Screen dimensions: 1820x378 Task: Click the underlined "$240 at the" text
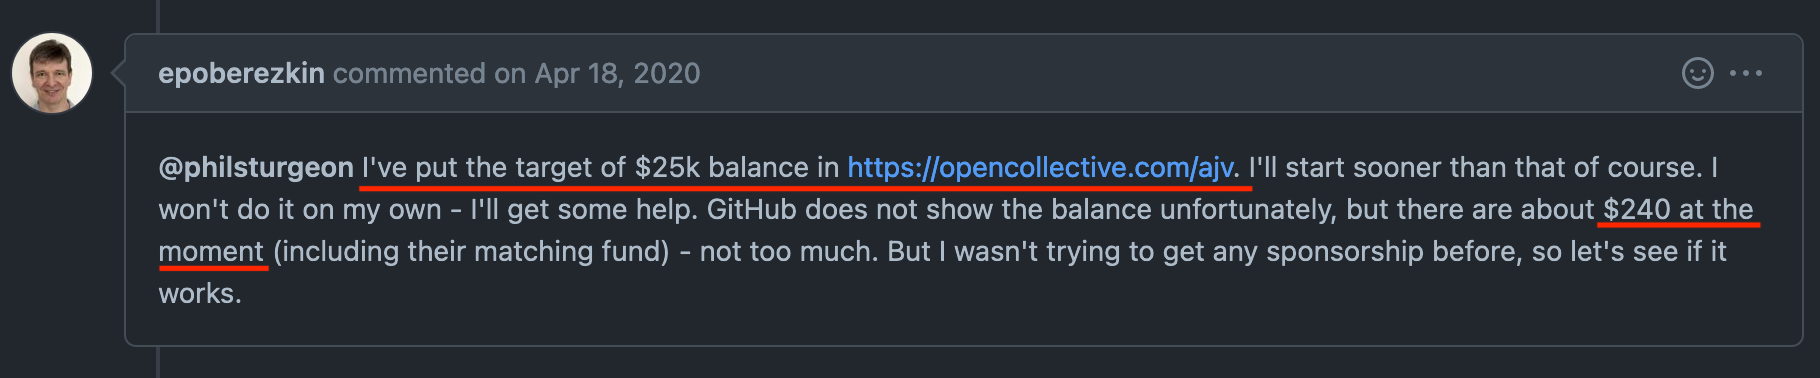(1678, 209)
